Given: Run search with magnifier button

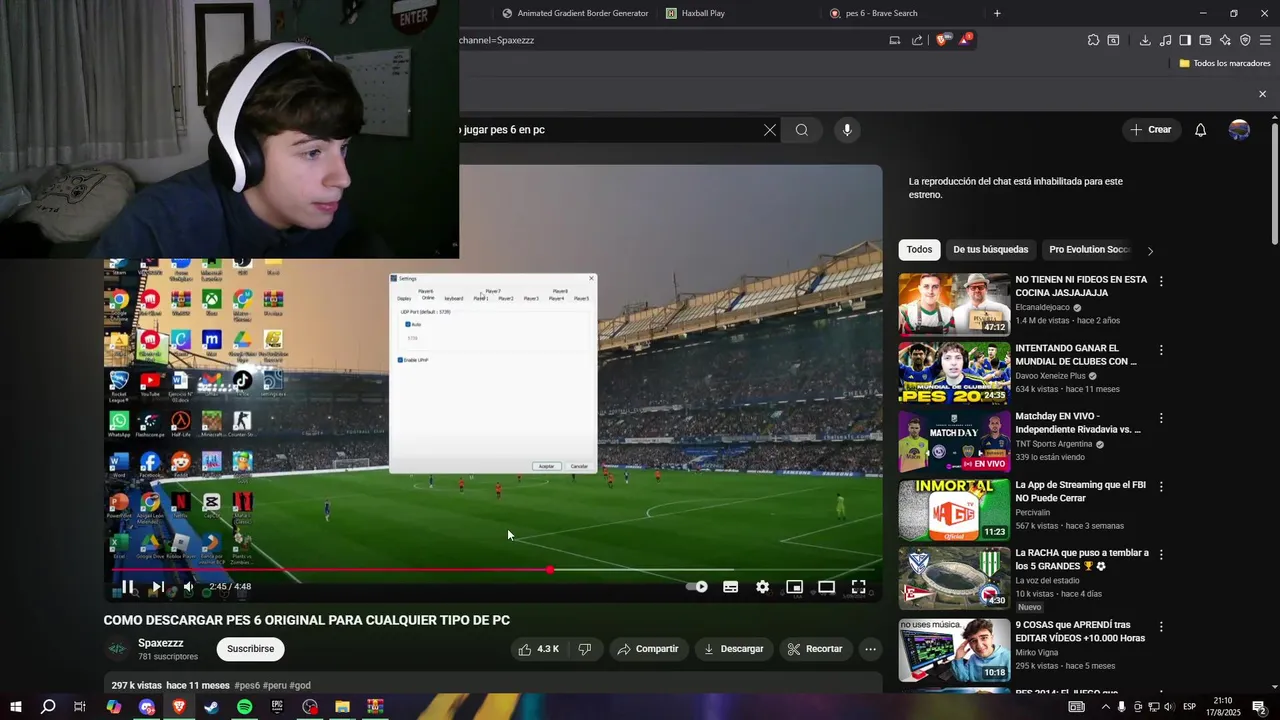Looking at the screenshot, I should 802,130.
